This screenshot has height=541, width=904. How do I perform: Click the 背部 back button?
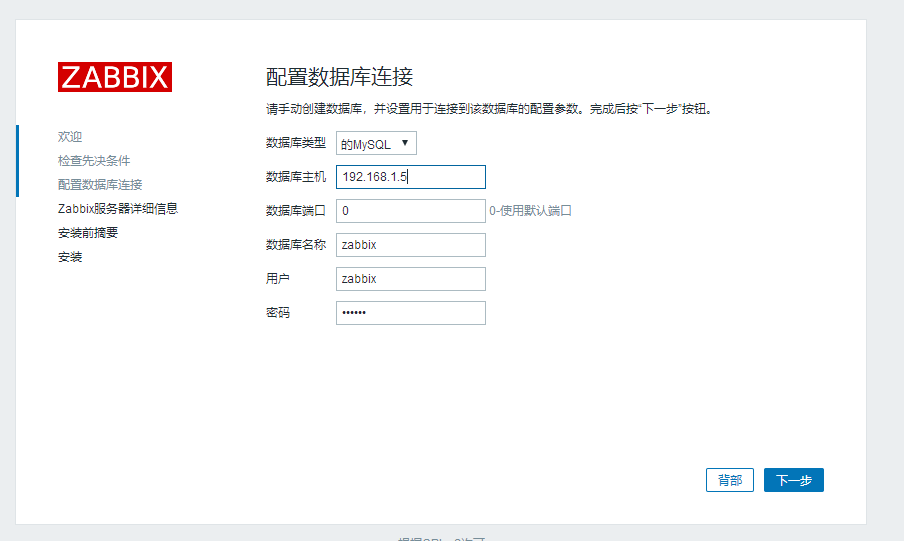pos(729,480)
